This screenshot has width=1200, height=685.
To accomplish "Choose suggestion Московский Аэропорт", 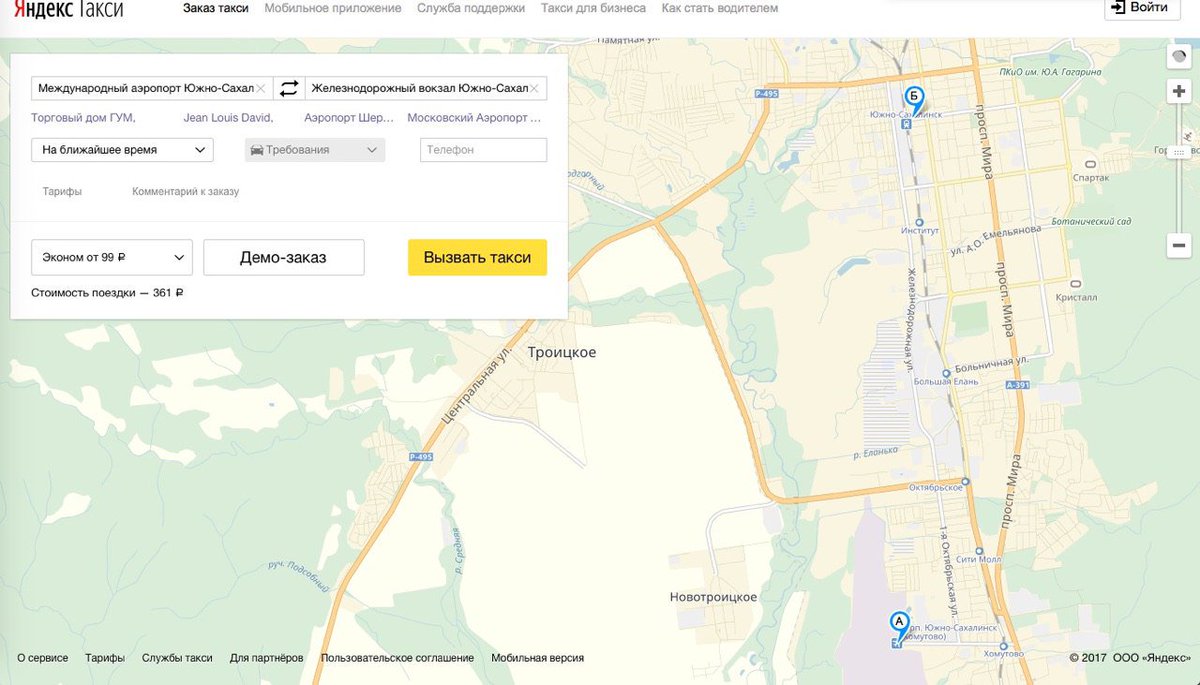I will pyautogui.click(x=474, y=118).
